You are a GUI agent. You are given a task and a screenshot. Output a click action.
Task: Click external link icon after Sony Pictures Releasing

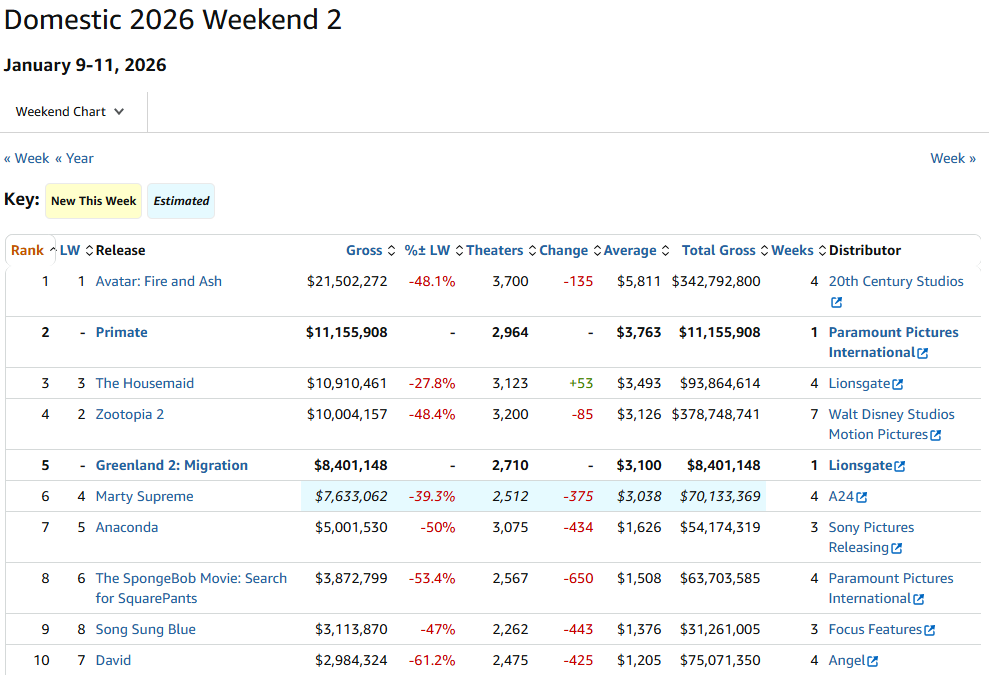pos(896,548)
